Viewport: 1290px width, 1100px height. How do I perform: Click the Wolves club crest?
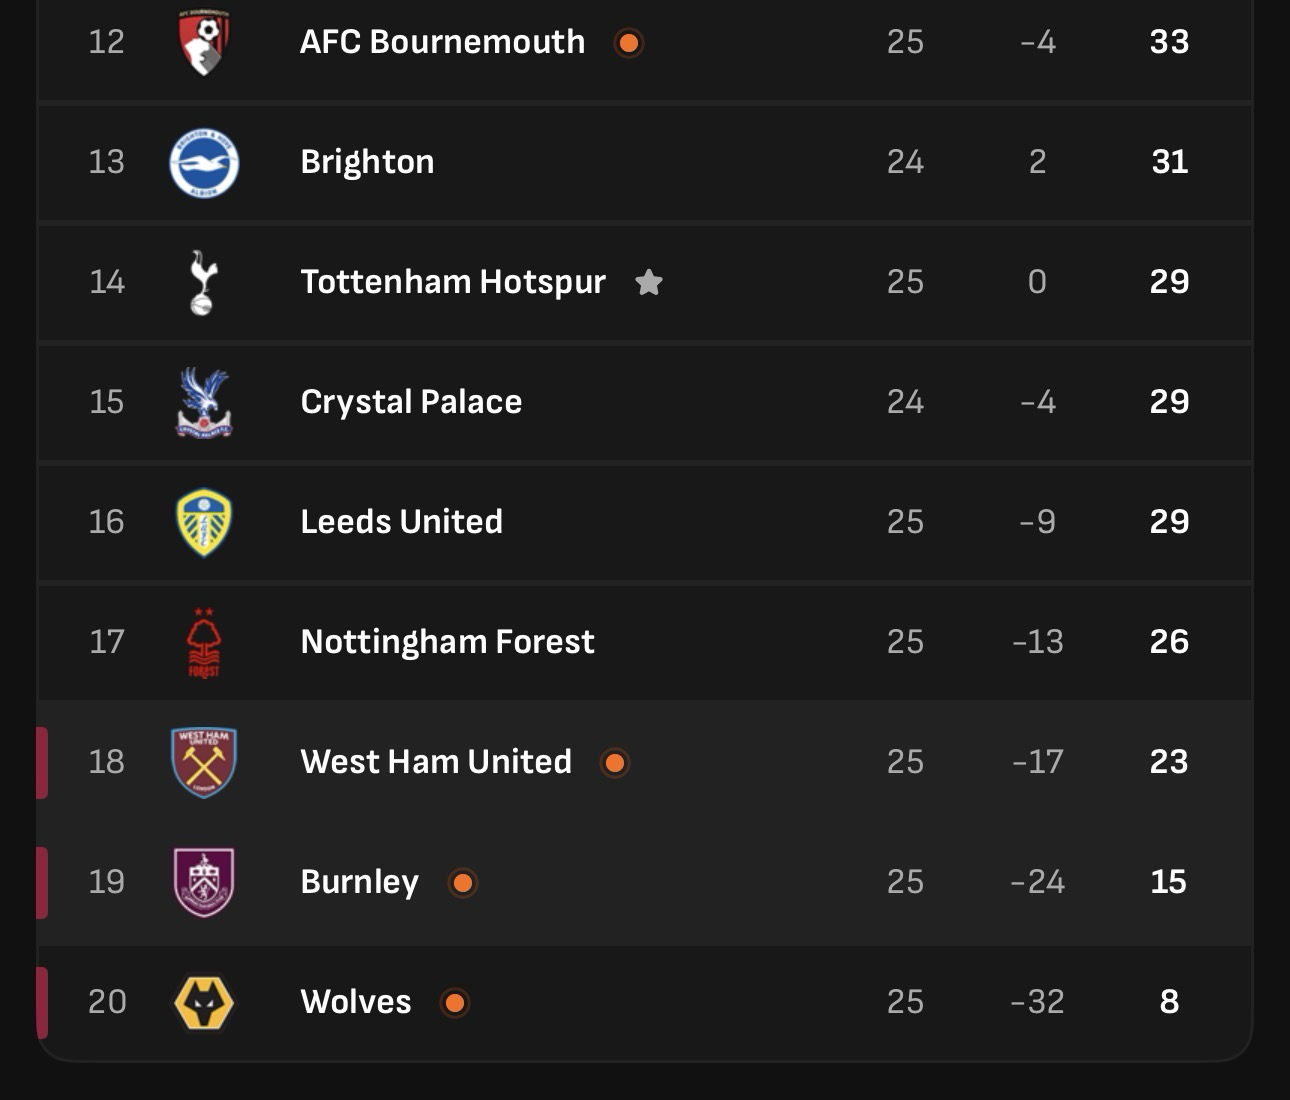204,1002
